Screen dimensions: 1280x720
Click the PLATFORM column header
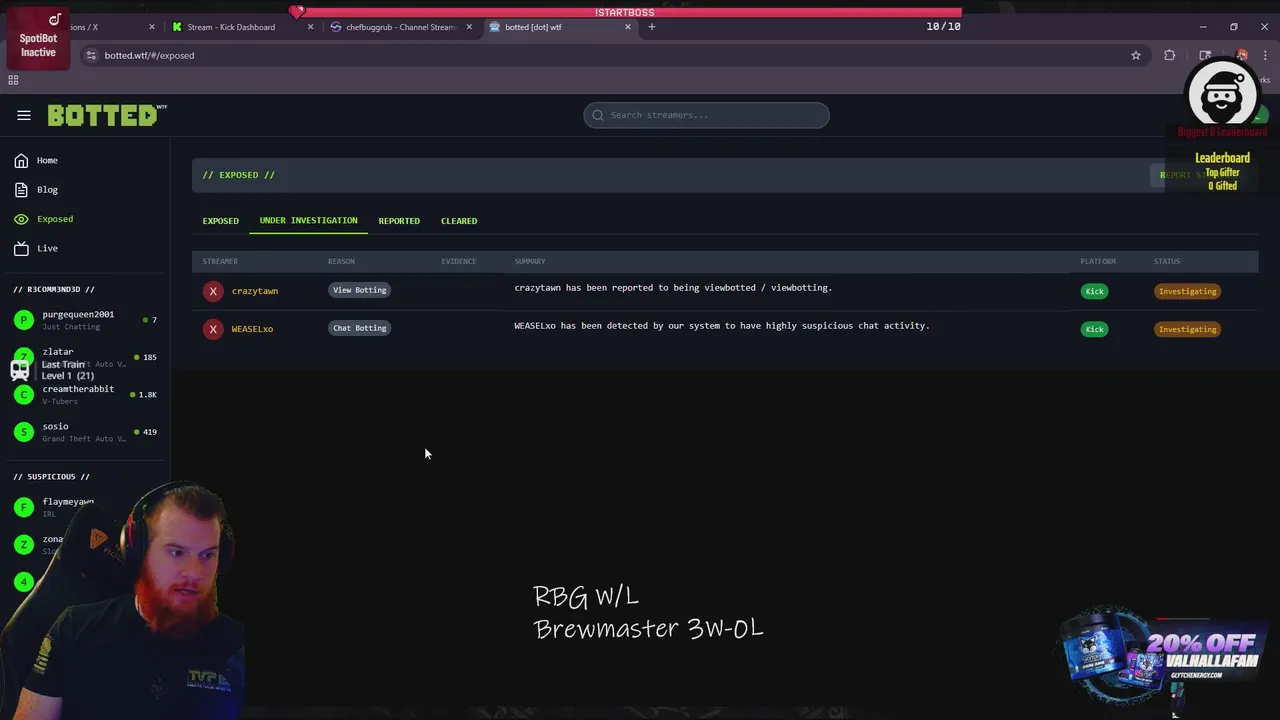[1098, 261]
